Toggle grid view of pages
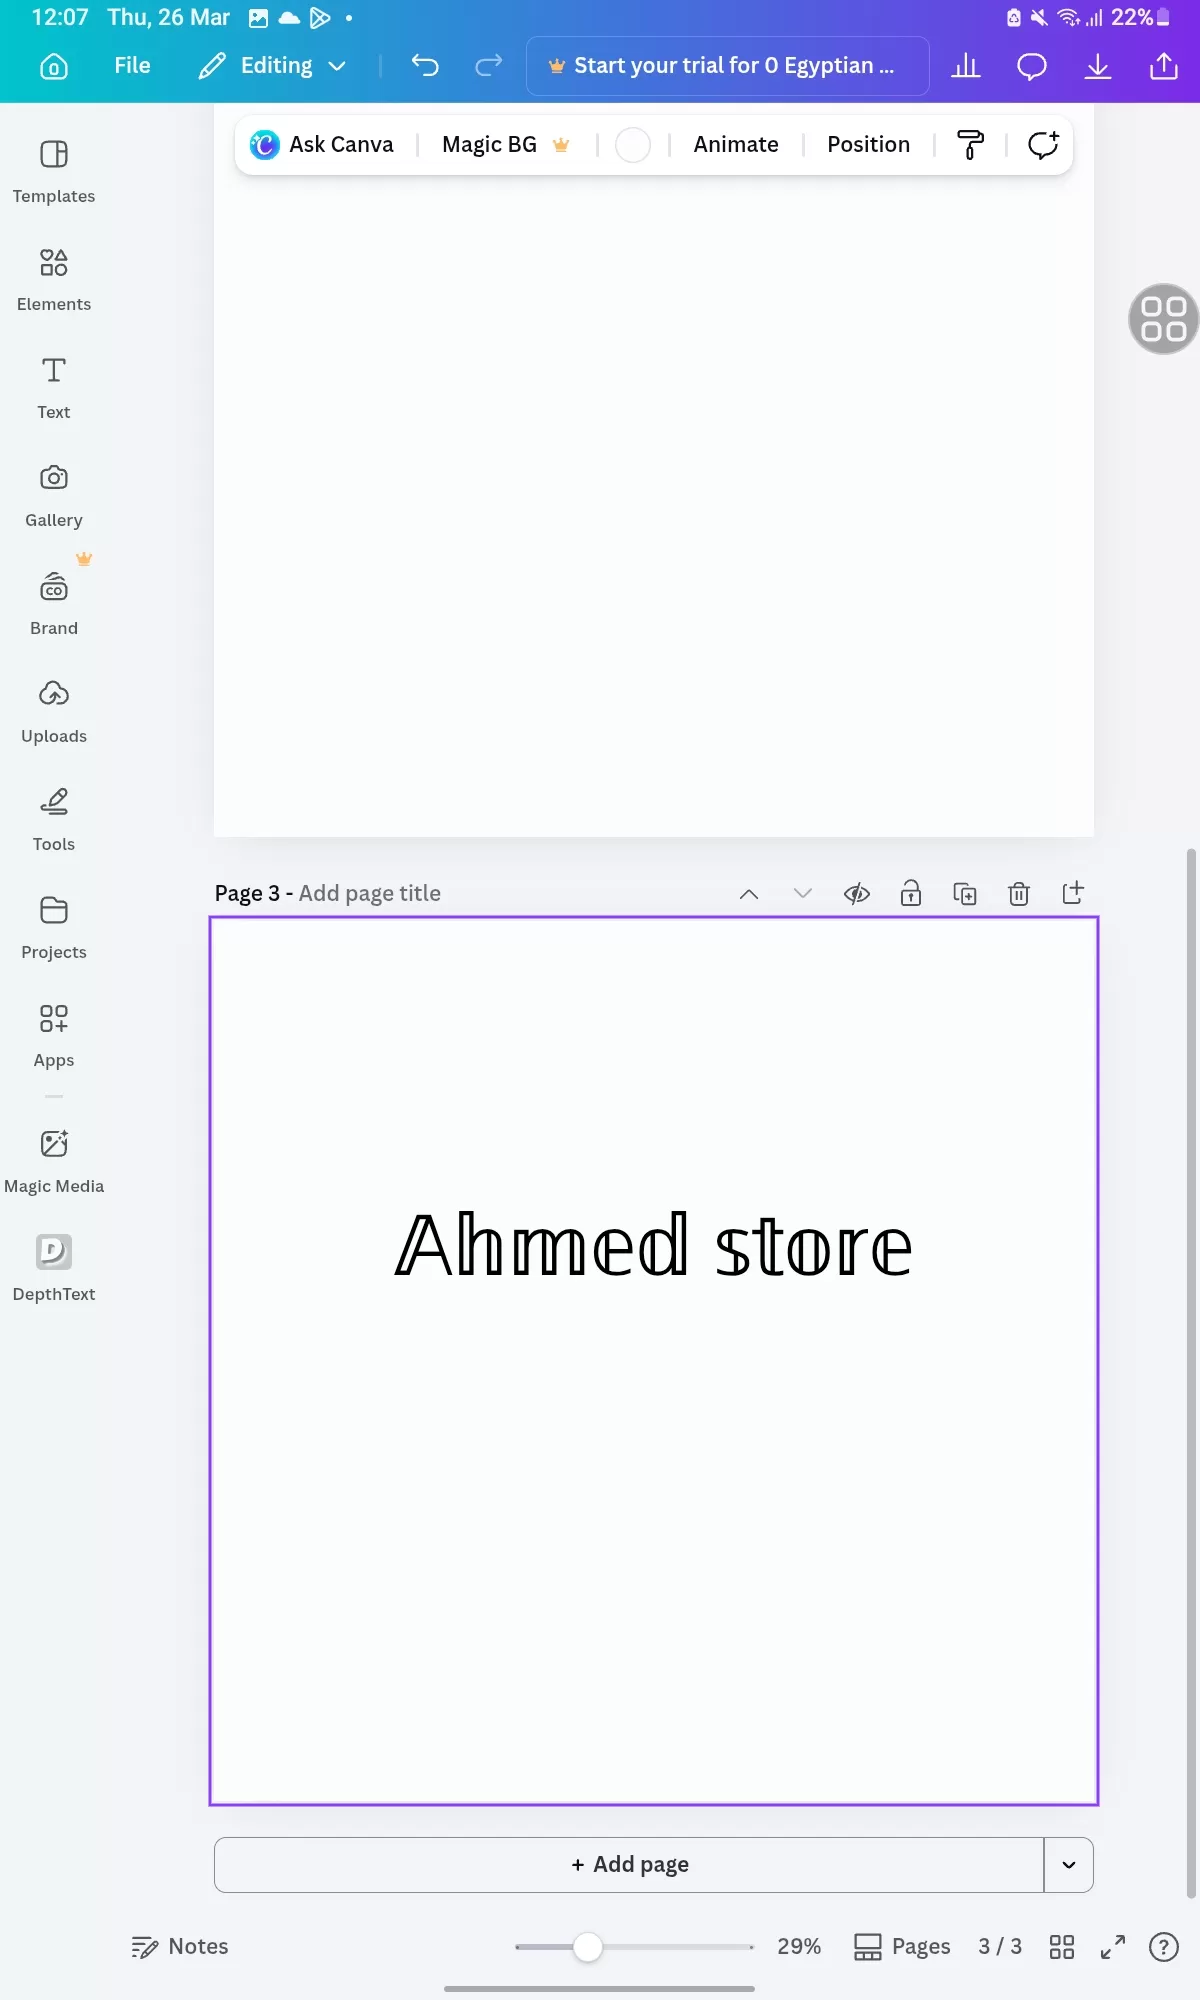Screen dimensions: 1200x2000 point(1061,1946)
